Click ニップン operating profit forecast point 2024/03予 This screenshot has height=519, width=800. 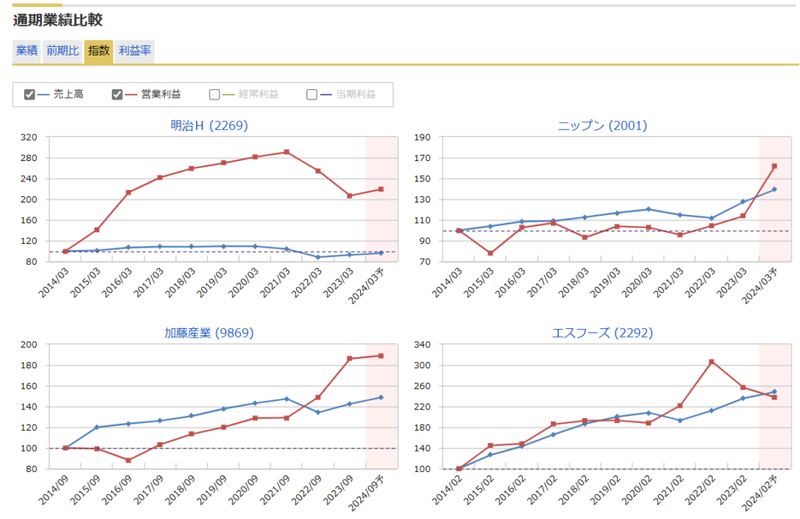[774, 166]
